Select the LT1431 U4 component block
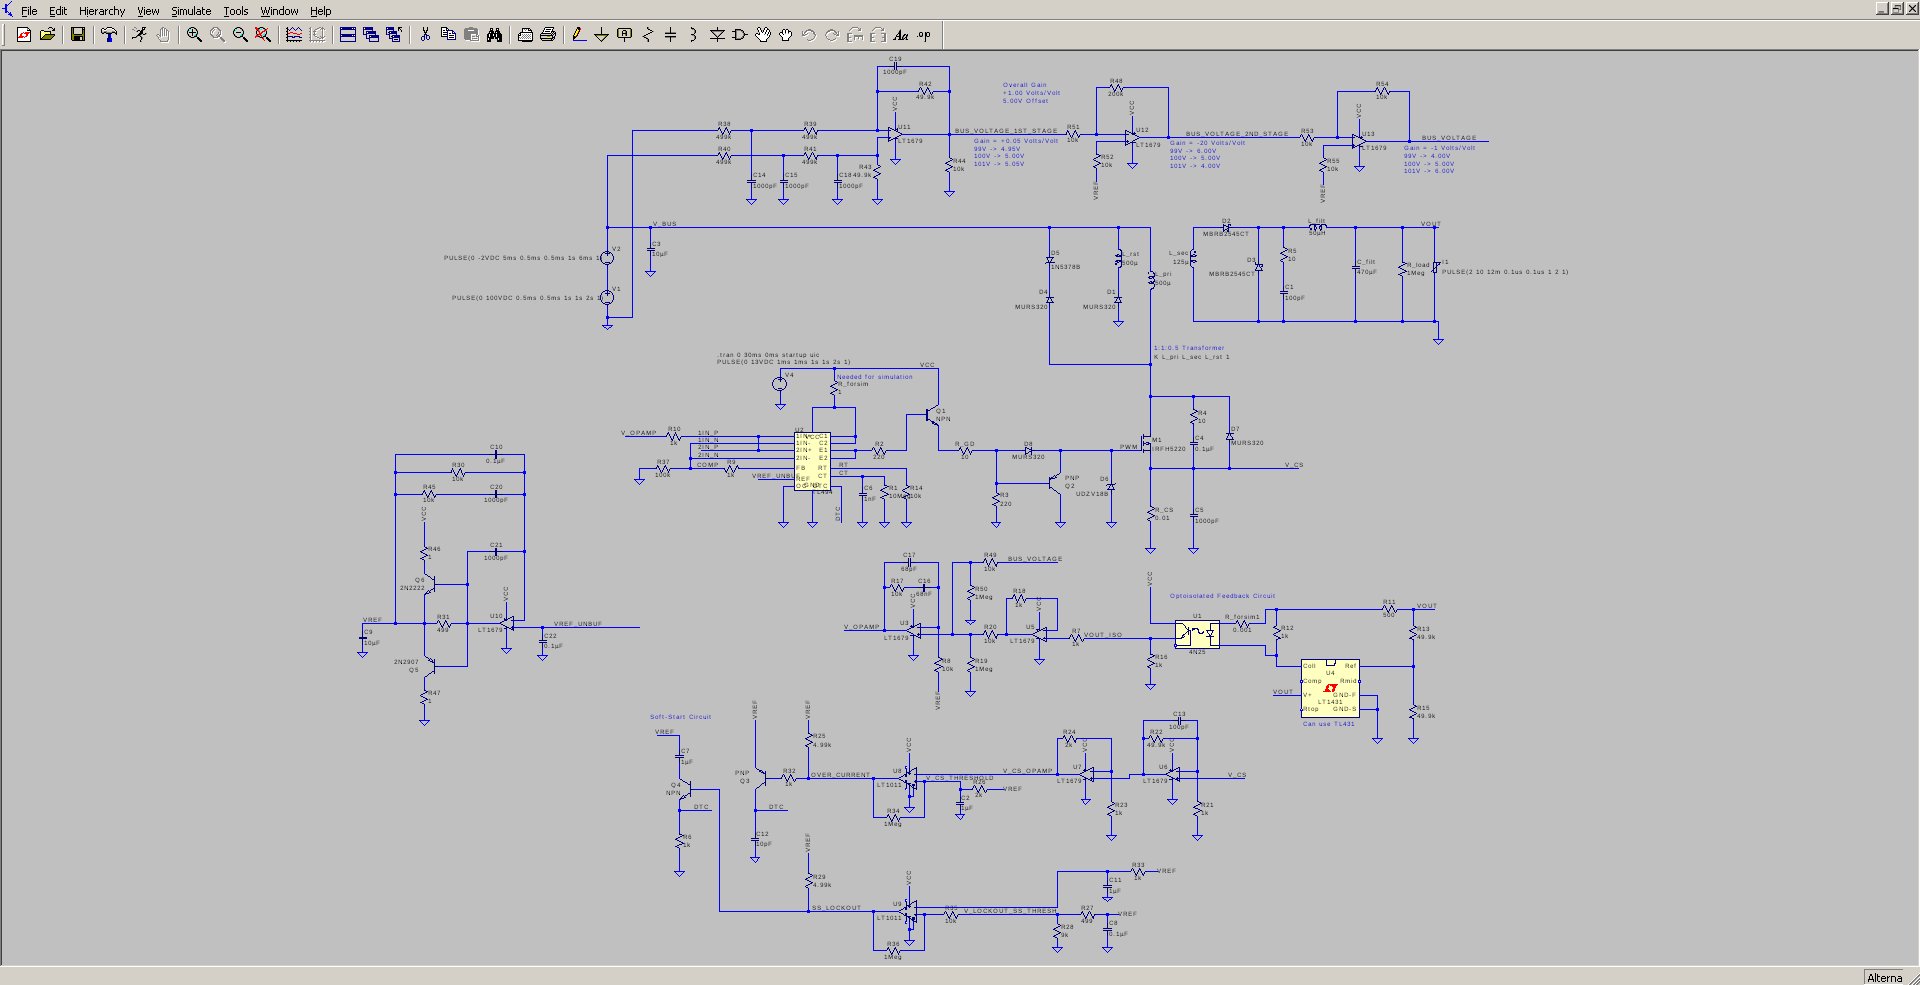 [x=1330, y=688]
